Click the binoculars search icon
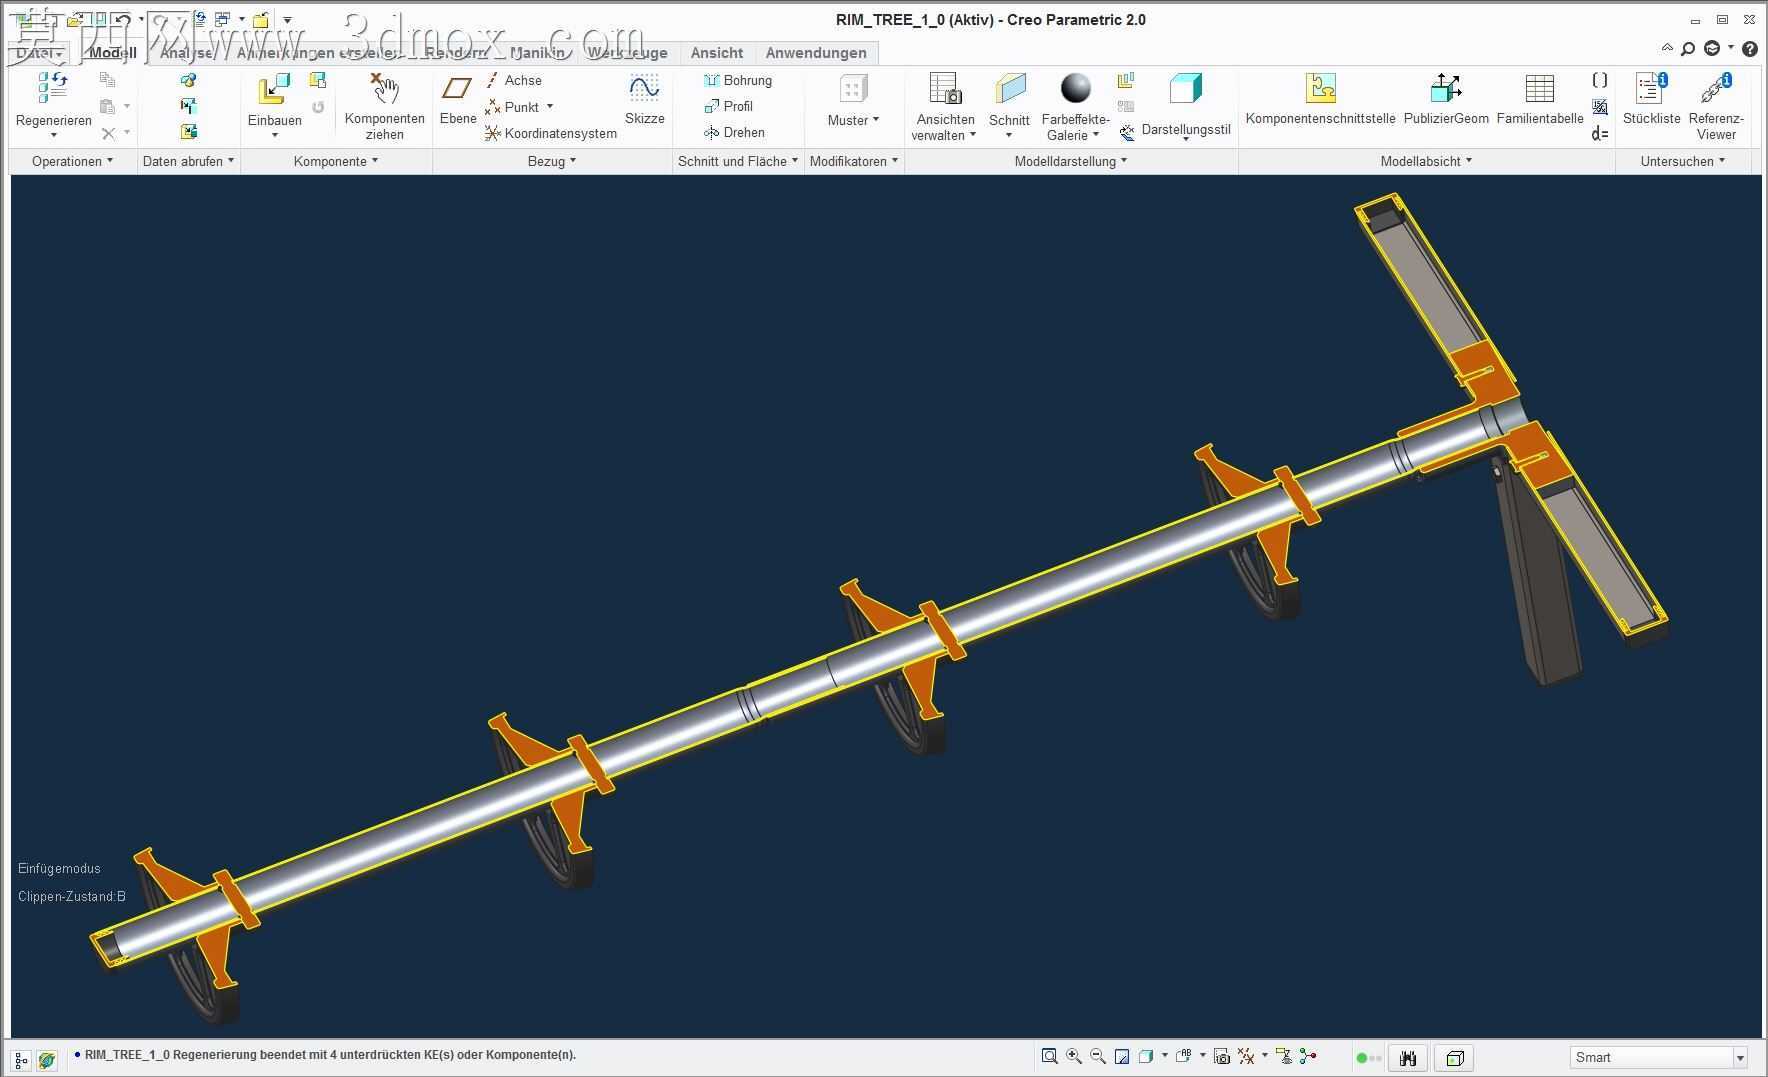This screenshot has height=1077, width=1768. (1408, 1058)
